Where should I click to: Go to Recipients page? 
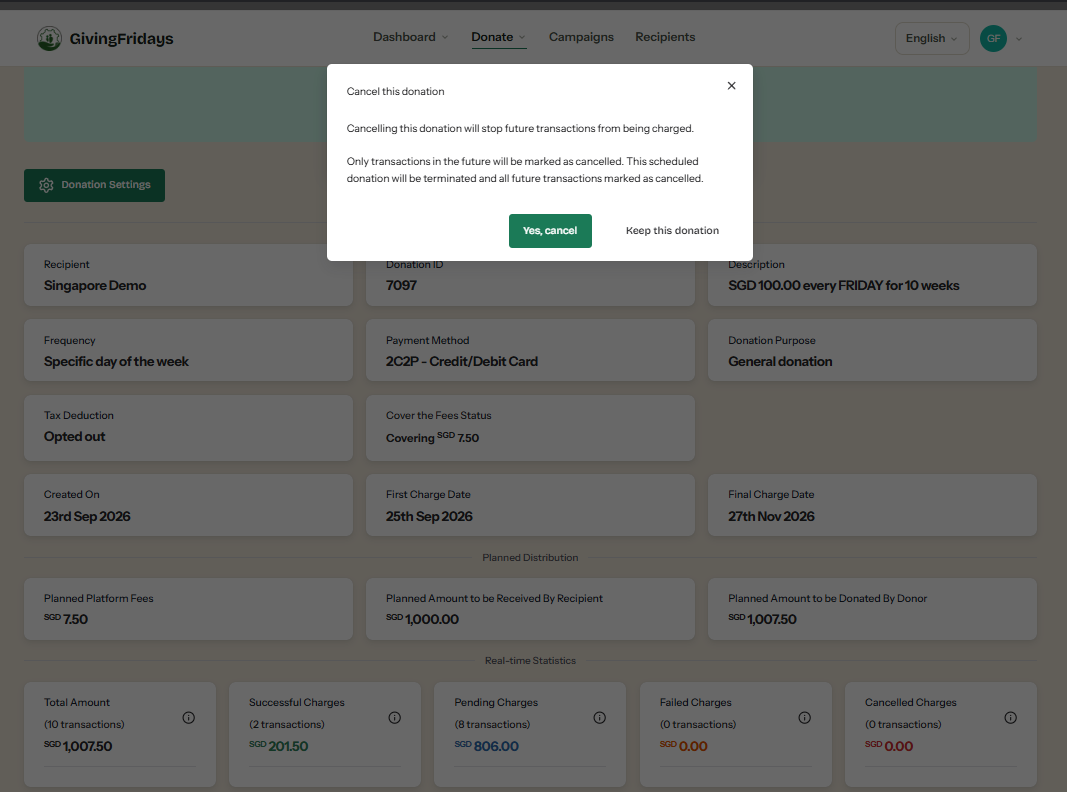click(x=665, y=37)
